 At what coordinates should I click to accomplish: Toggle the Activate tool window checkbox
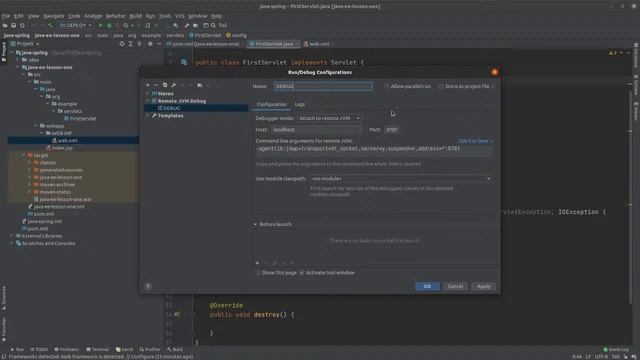pos(302,273)
